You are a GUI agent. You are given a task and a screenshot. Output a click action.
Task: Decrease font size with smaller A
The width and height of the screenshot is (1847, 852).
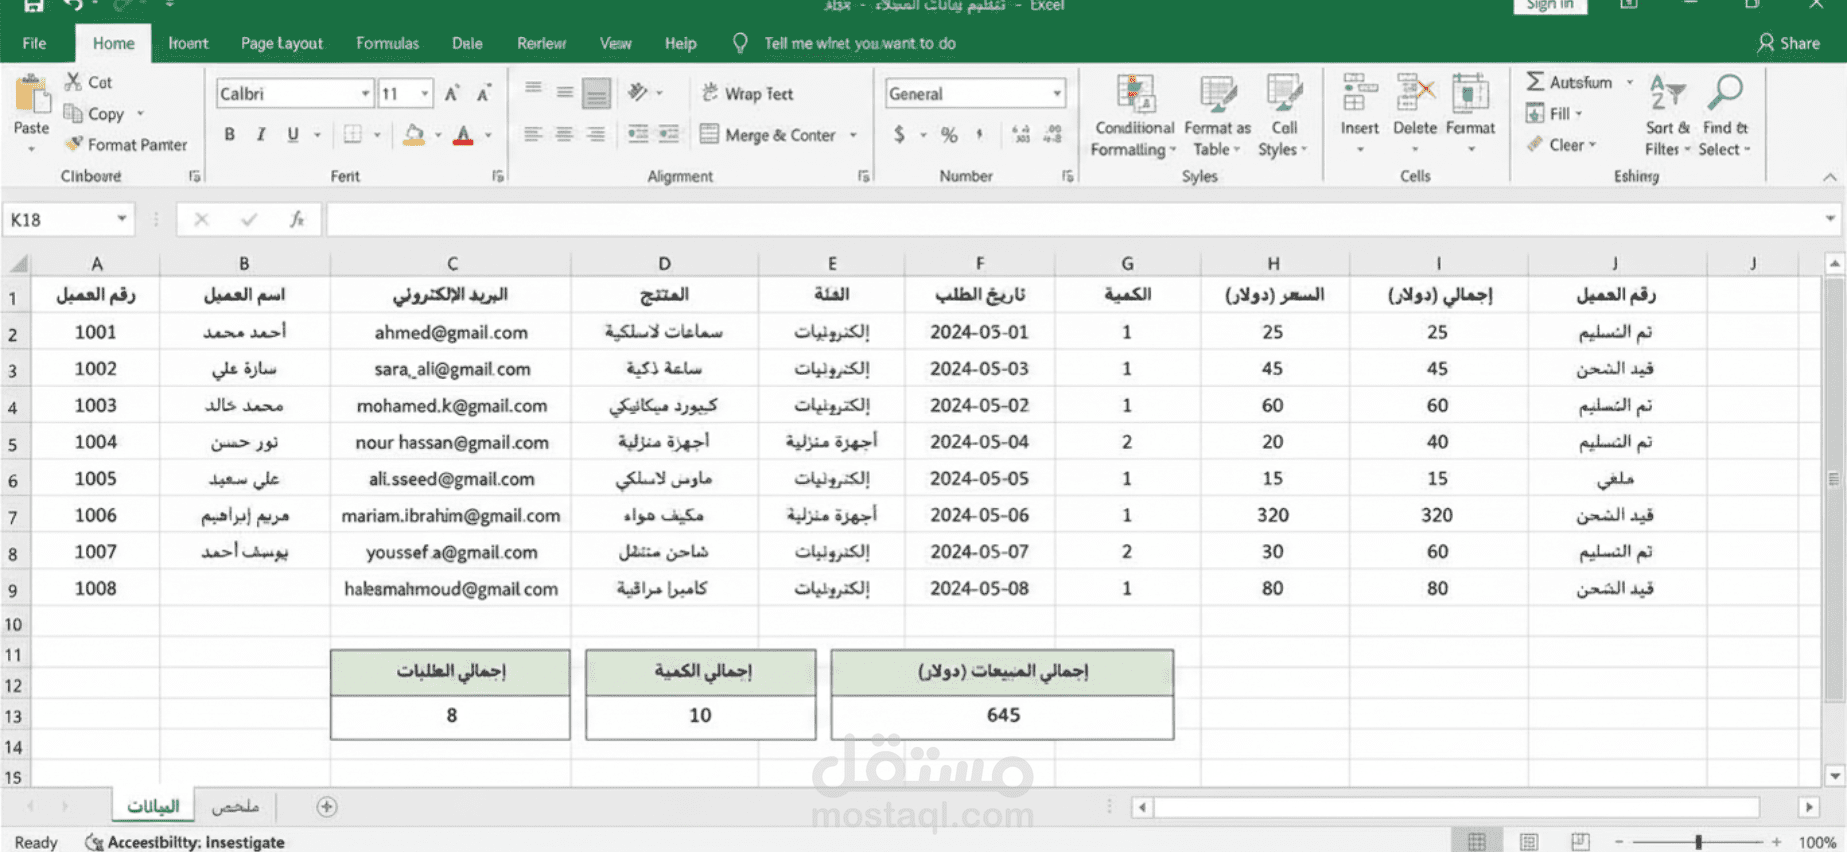click(x=483, y=94)
